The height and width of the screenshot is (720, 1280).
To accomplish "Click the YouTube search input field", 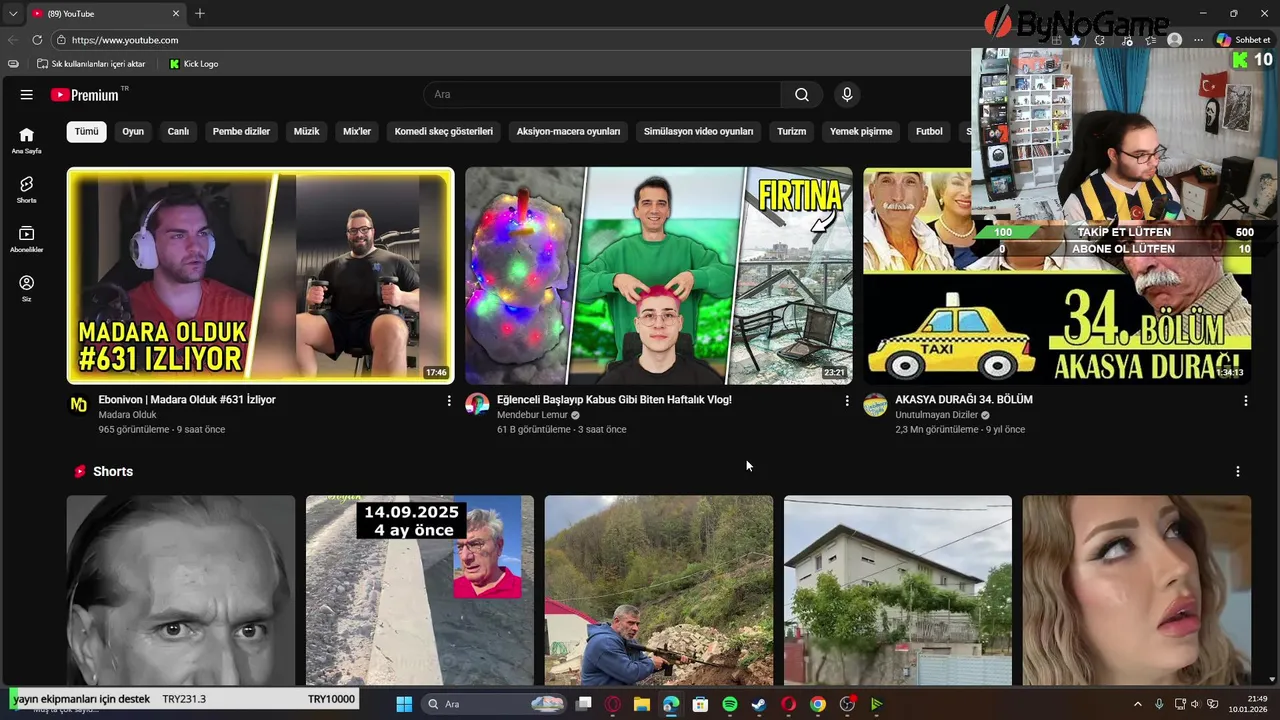I will coord(602,95).
